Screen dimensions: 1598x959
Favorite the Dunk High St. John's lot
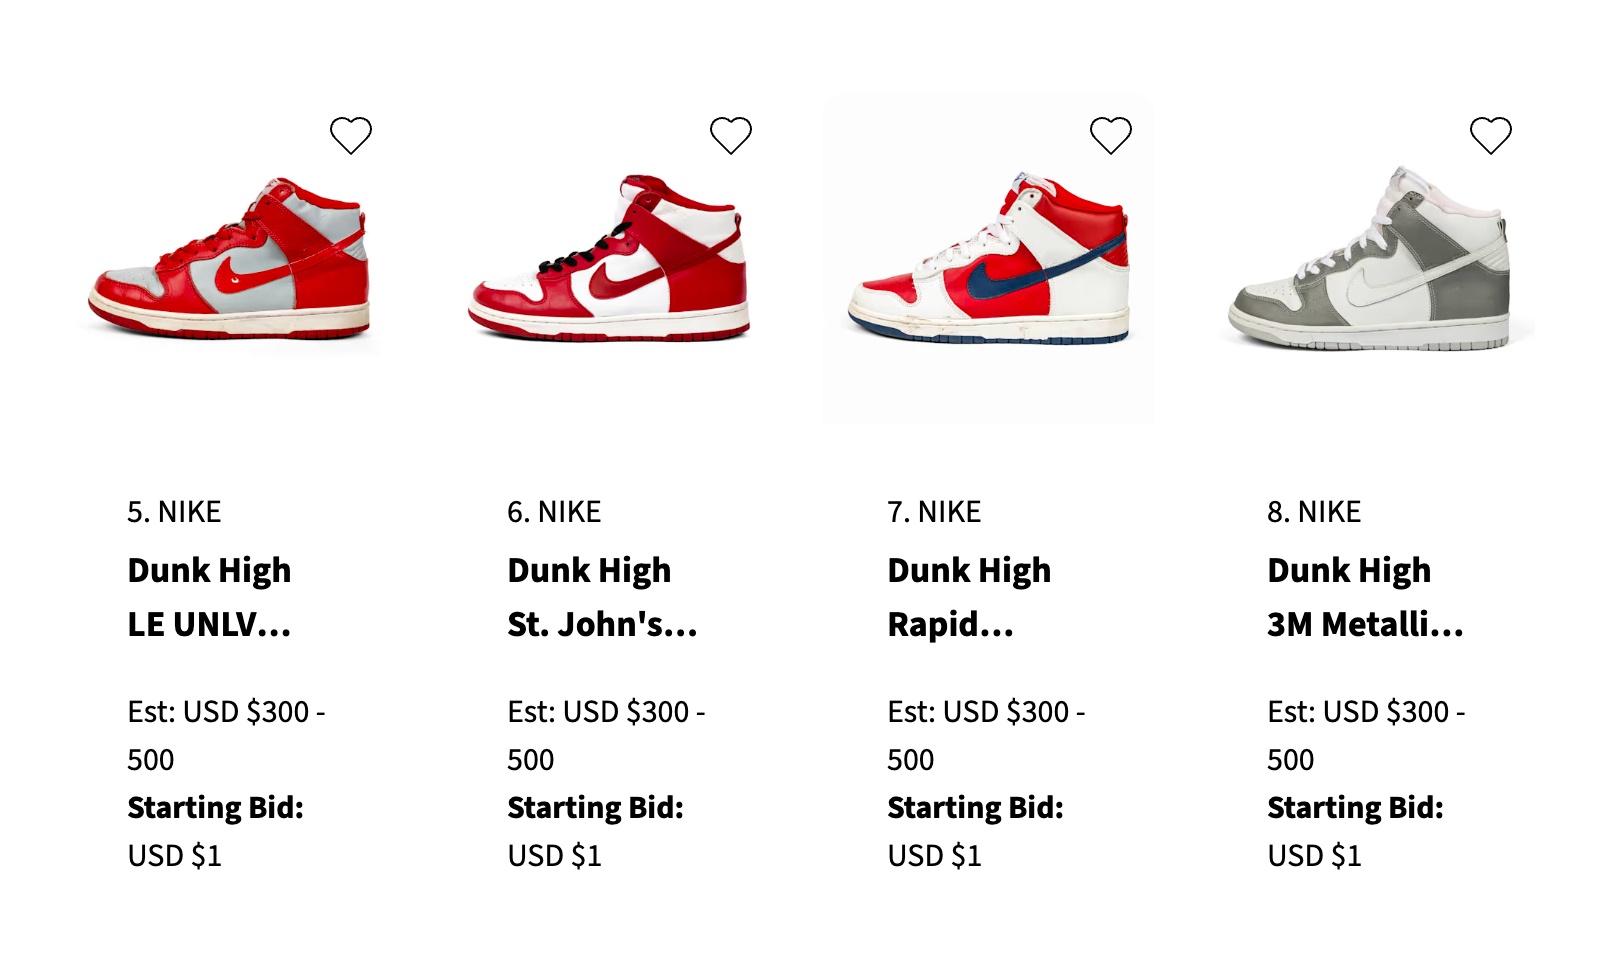point(731,135)
